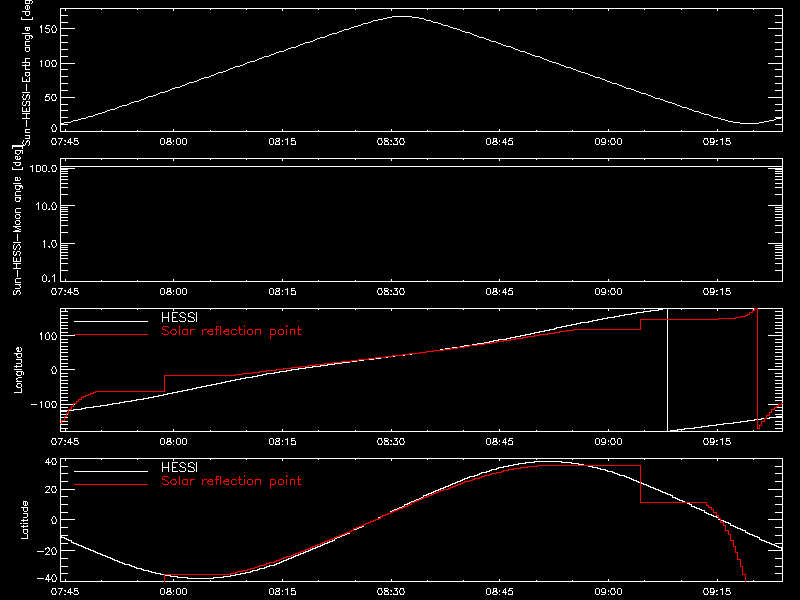Click the flat horizontal line in the Moon angle plot
This screenshot has height=600, width=800.
tap(421, 167)
